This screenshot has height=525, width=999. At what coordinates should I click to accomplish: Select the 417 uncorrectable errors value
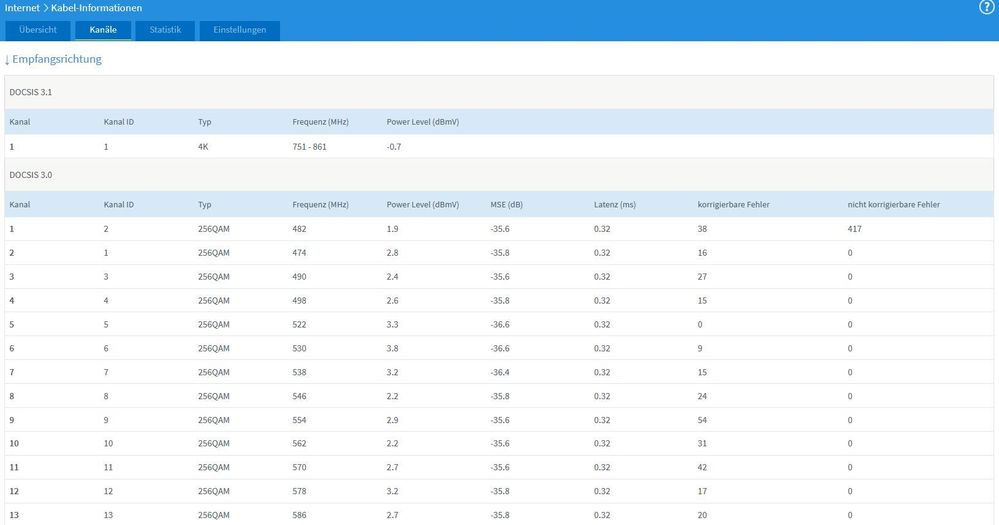854,229
